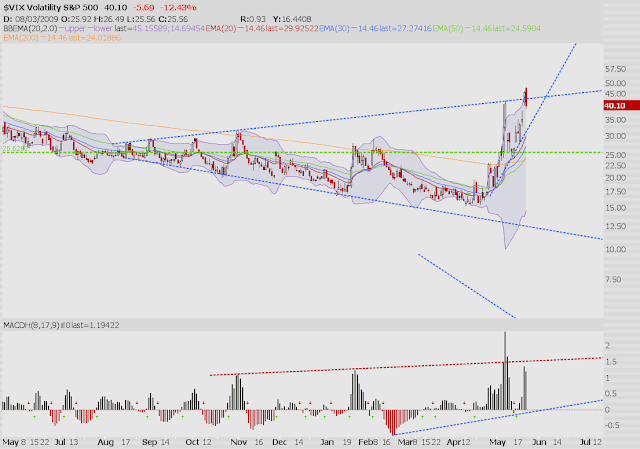Click the 12.50 price axis label
This screenshot has height=449, width=640.
616,226
